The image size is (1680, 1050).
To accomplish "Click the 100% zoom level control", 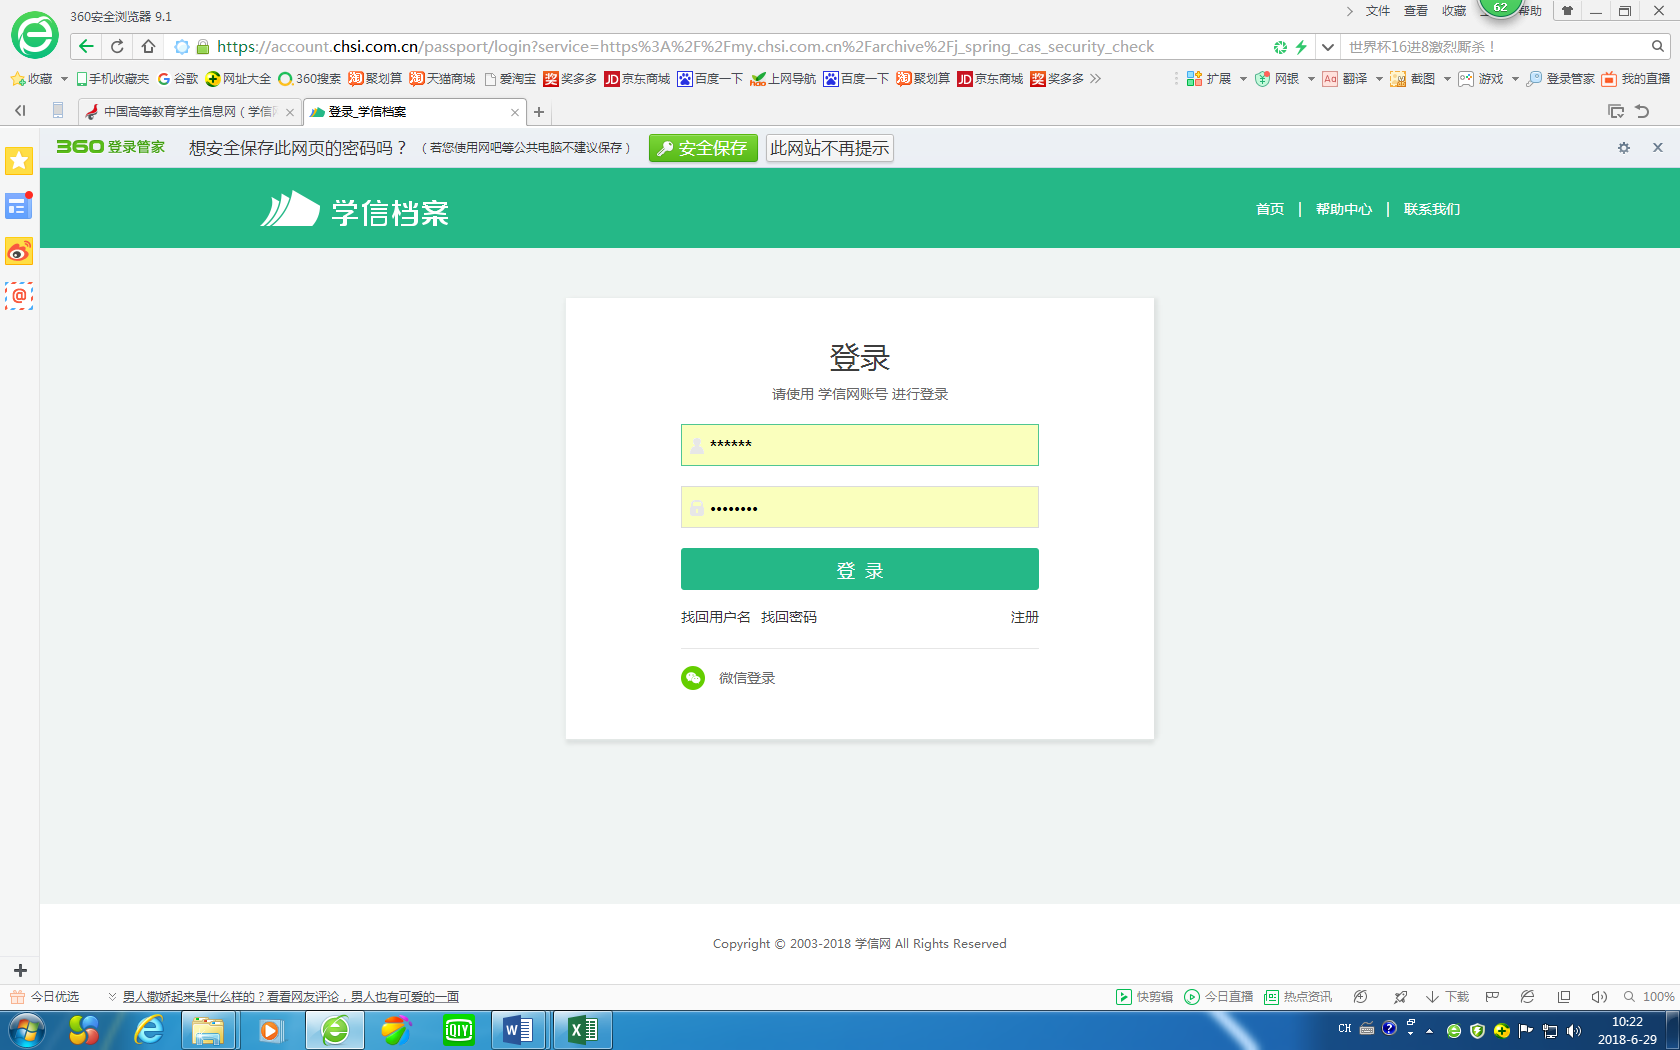I will (x=1650, y=997).
